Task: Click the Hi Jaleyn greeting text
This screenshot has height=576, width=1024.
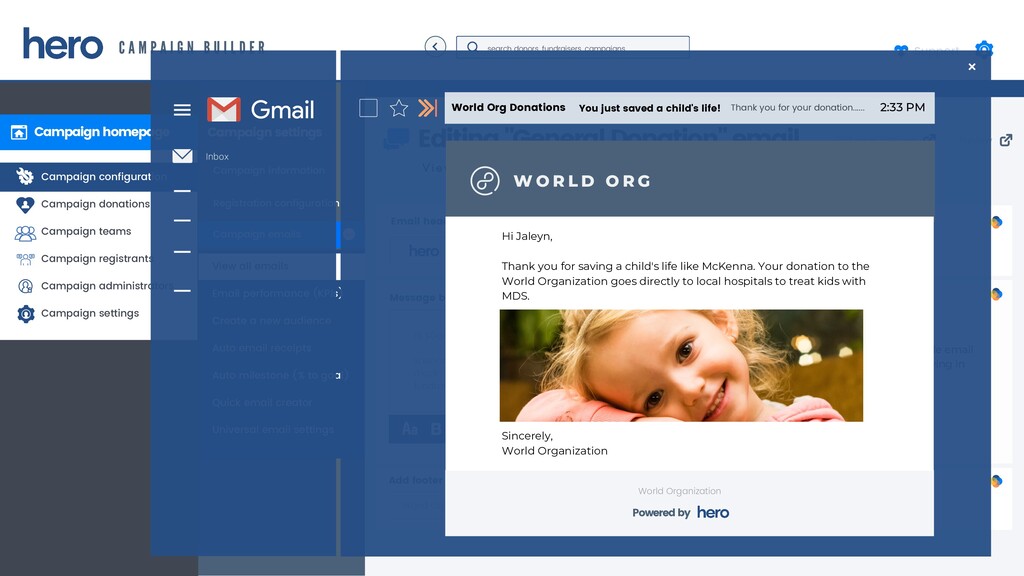Action: click(x=527, y=236)
